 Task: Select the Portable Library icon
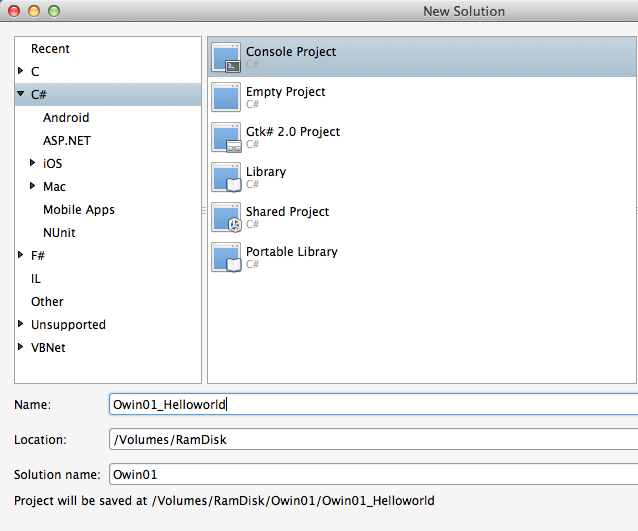click(x=227, y=257)
